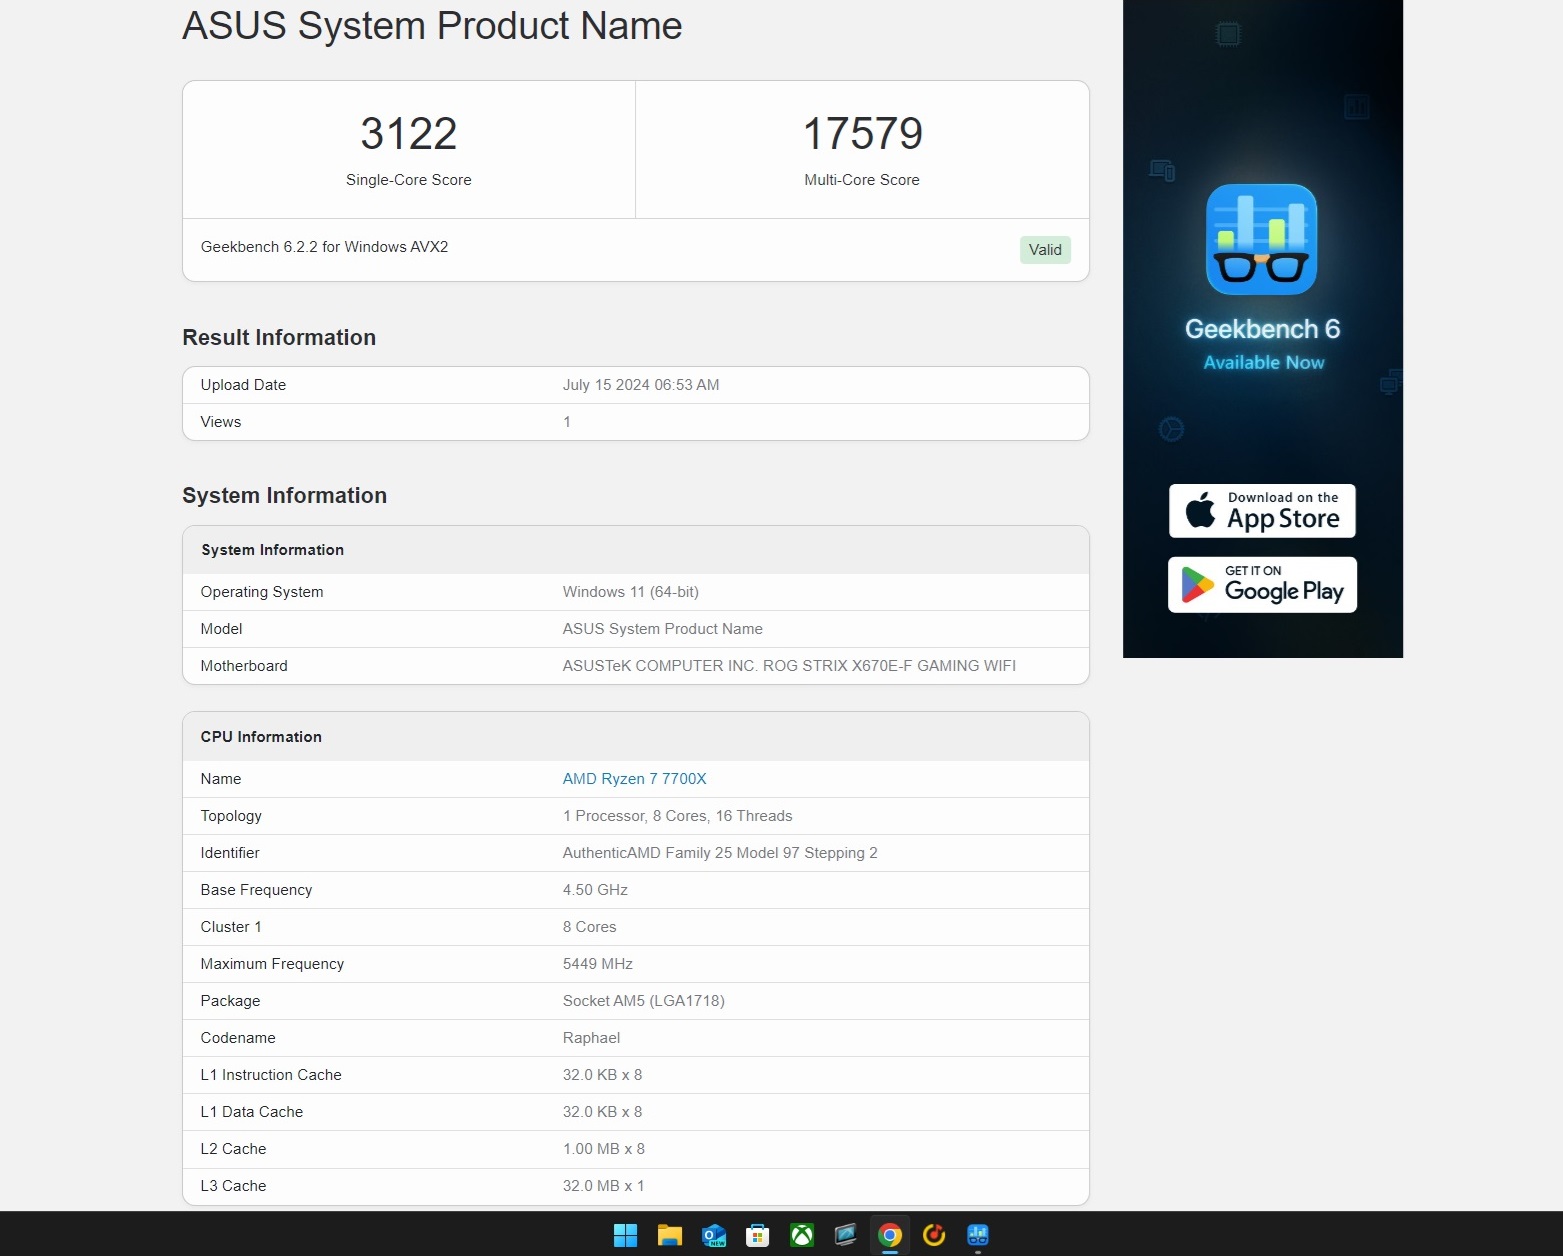This screenshot has height=1256, width=1563.
Task: Click the L1 Data Cache row label
Action: point(252,1112)
